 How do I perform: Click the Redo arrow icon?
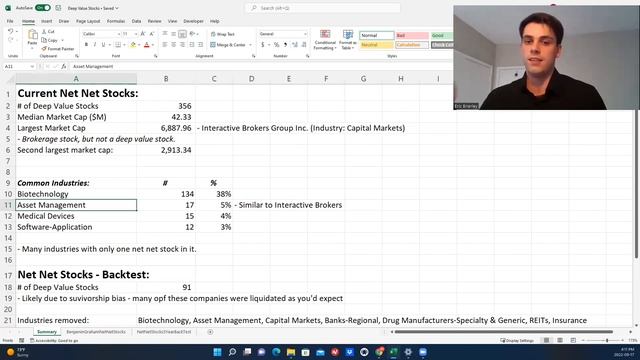click(x=11, y=40)
